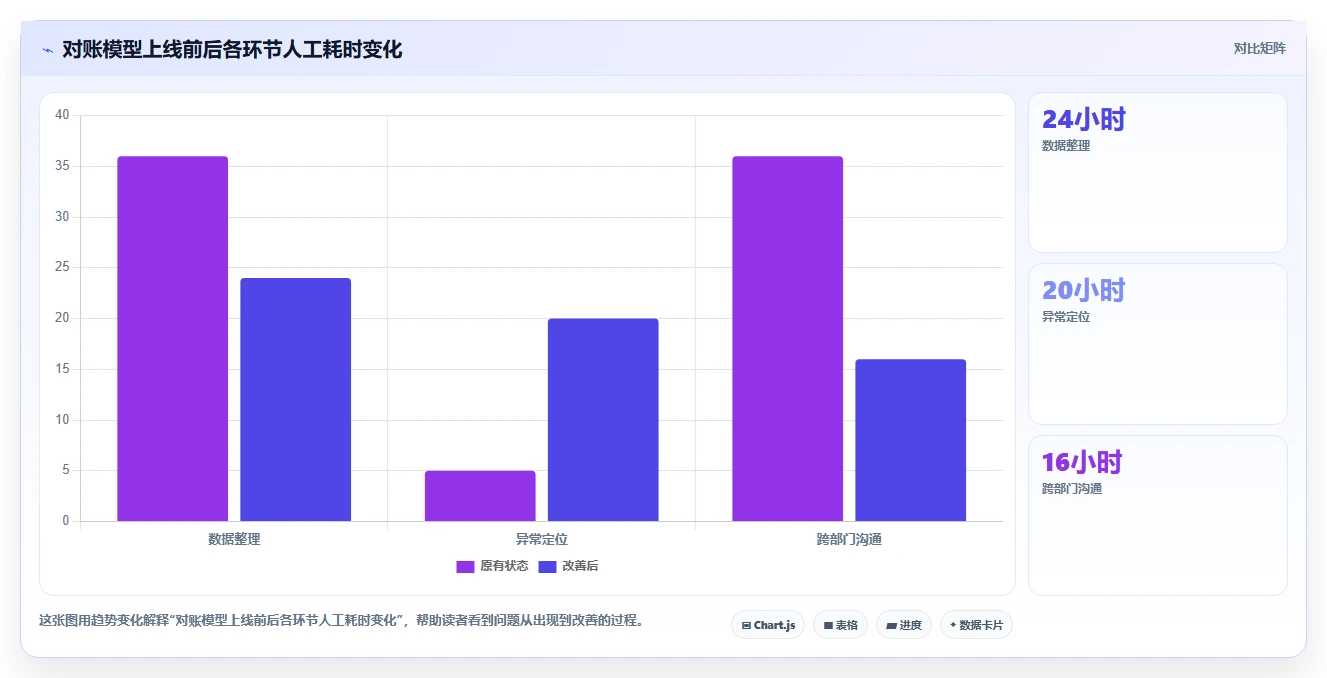This screenshot has width=1327, height=678.
Task: Toggle the 改善后 legend entry
Action: pyautogui.click(x=568, y=566)
